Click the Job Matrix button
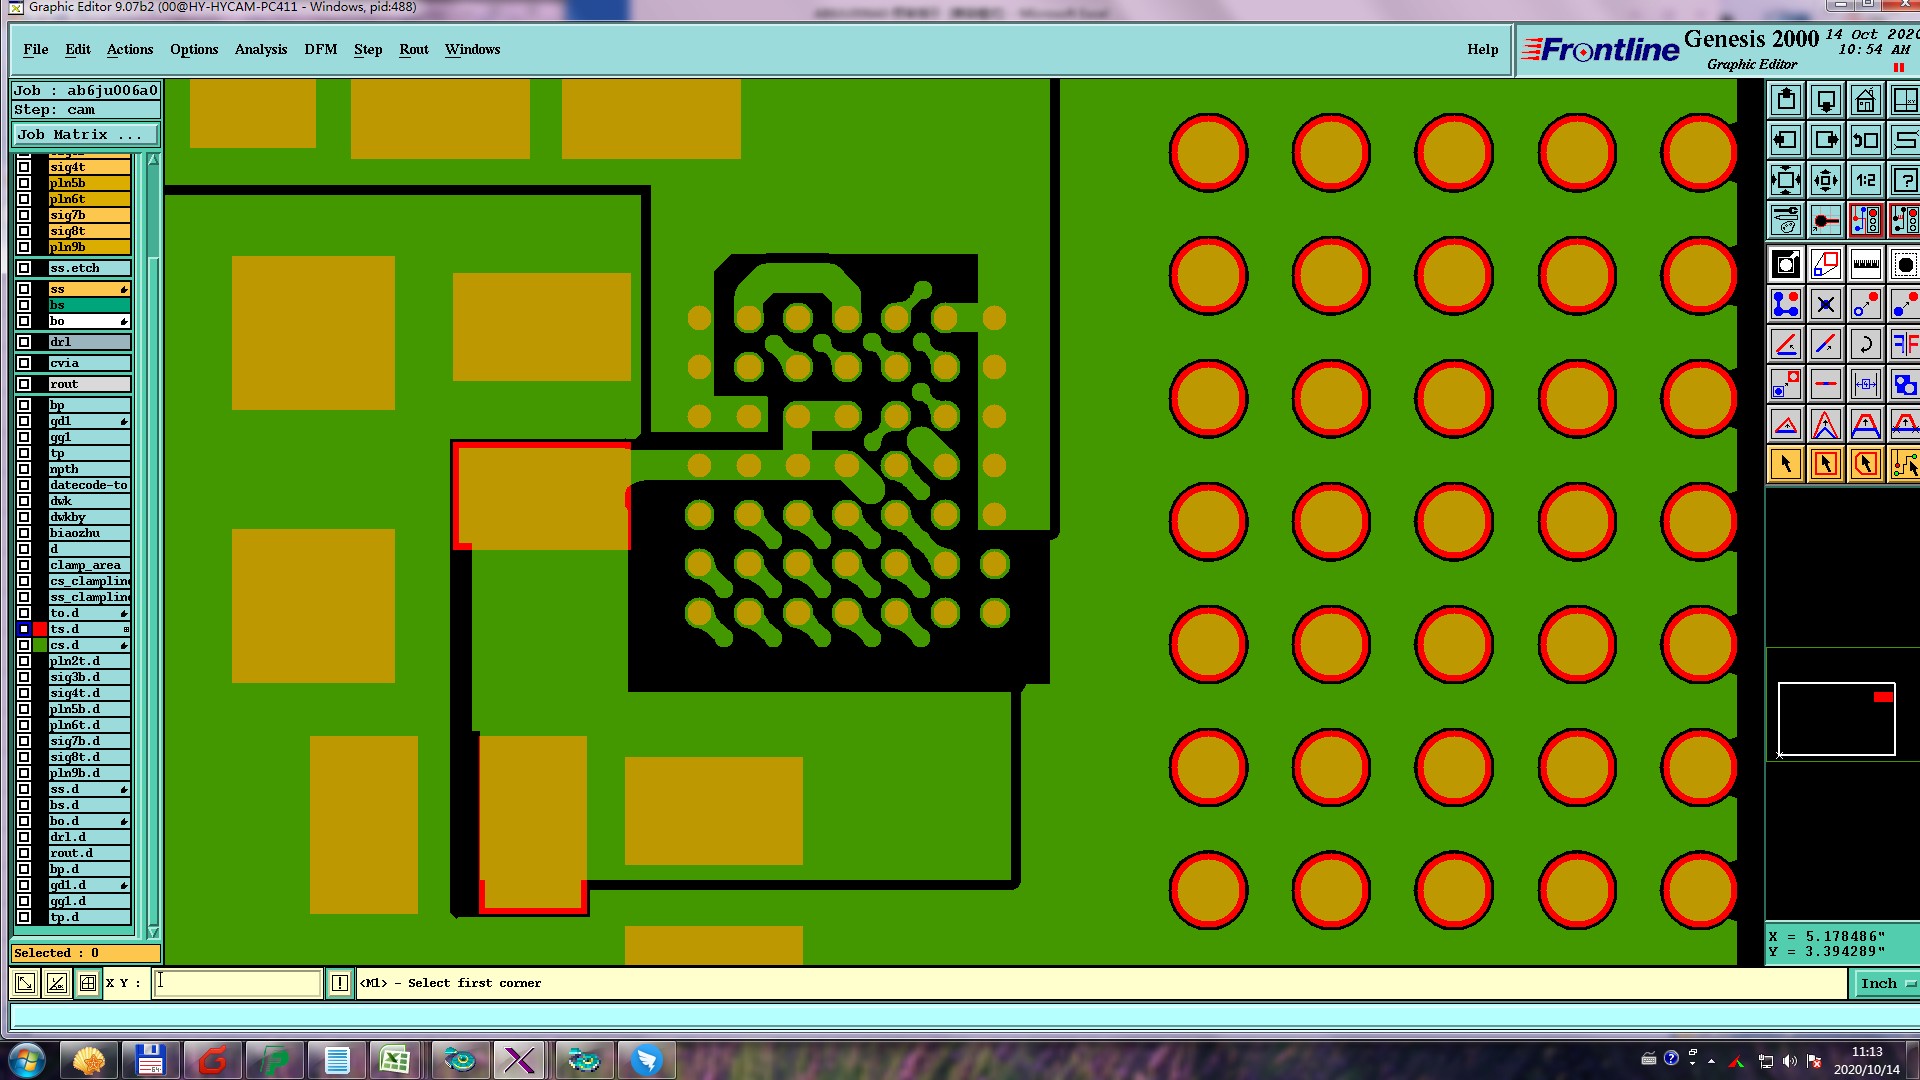This screenshot has height=1080, width=1920. pos(85,134)
